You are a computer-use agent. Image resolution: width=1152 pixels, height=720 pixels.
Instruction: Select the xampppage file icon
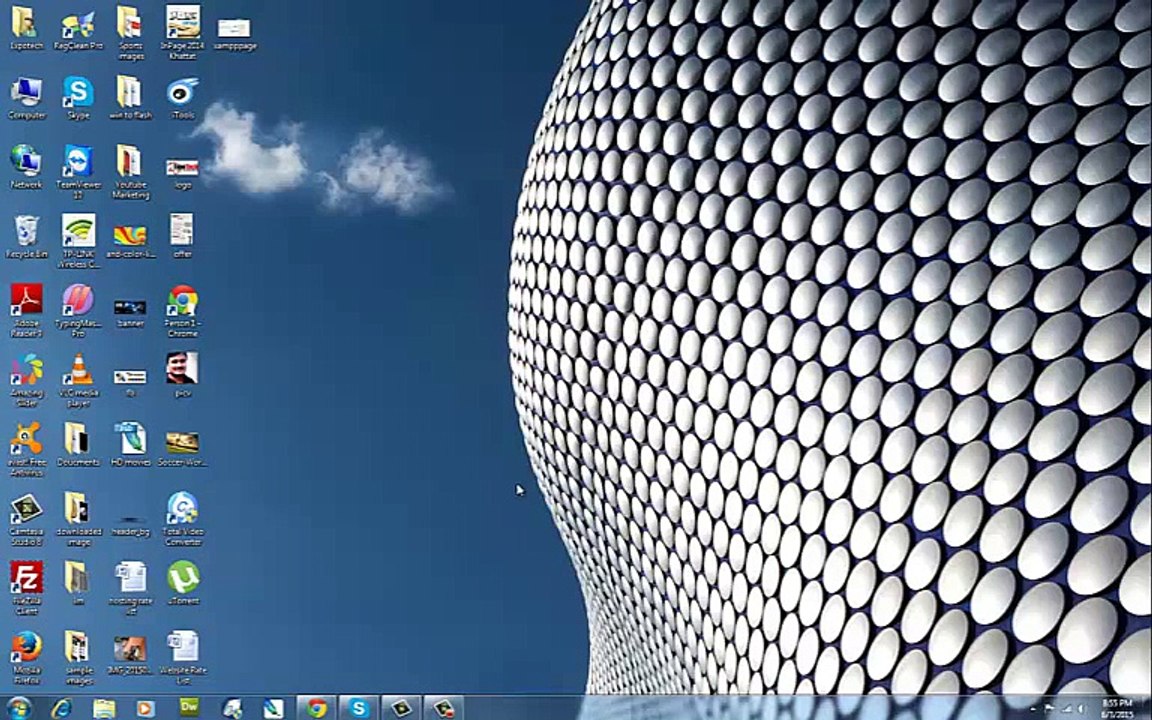pyautogui.click(x=234, y=33)
